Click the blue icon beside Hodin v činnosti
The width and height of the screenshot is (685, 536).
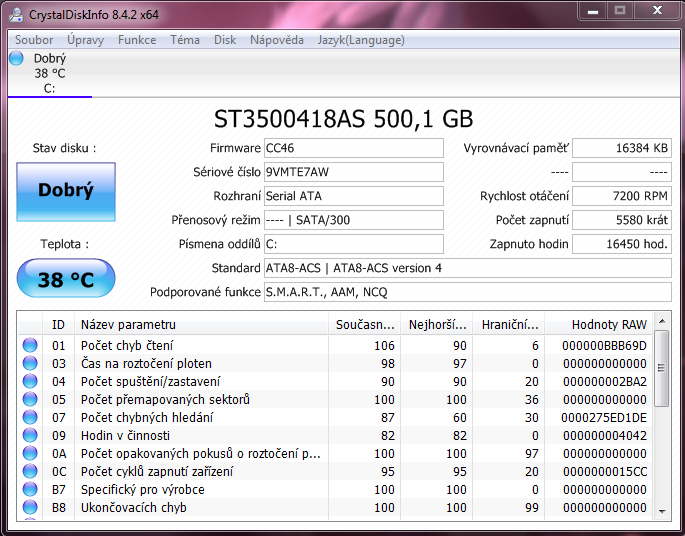pyautogui.click(x=31, y=436)
